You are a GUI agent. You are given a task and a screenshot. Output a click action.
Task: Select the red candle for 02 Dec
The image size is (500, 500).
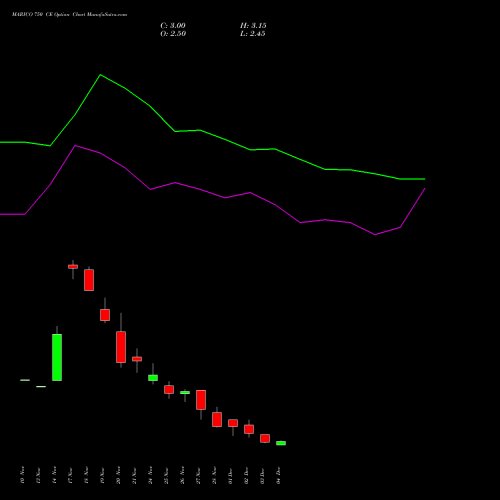[249, 429]
